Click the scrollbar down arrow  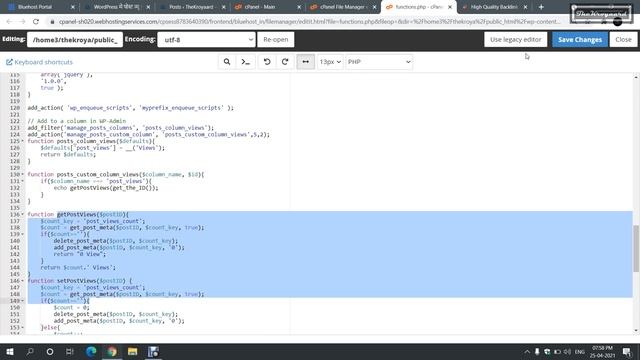[636, 331]
